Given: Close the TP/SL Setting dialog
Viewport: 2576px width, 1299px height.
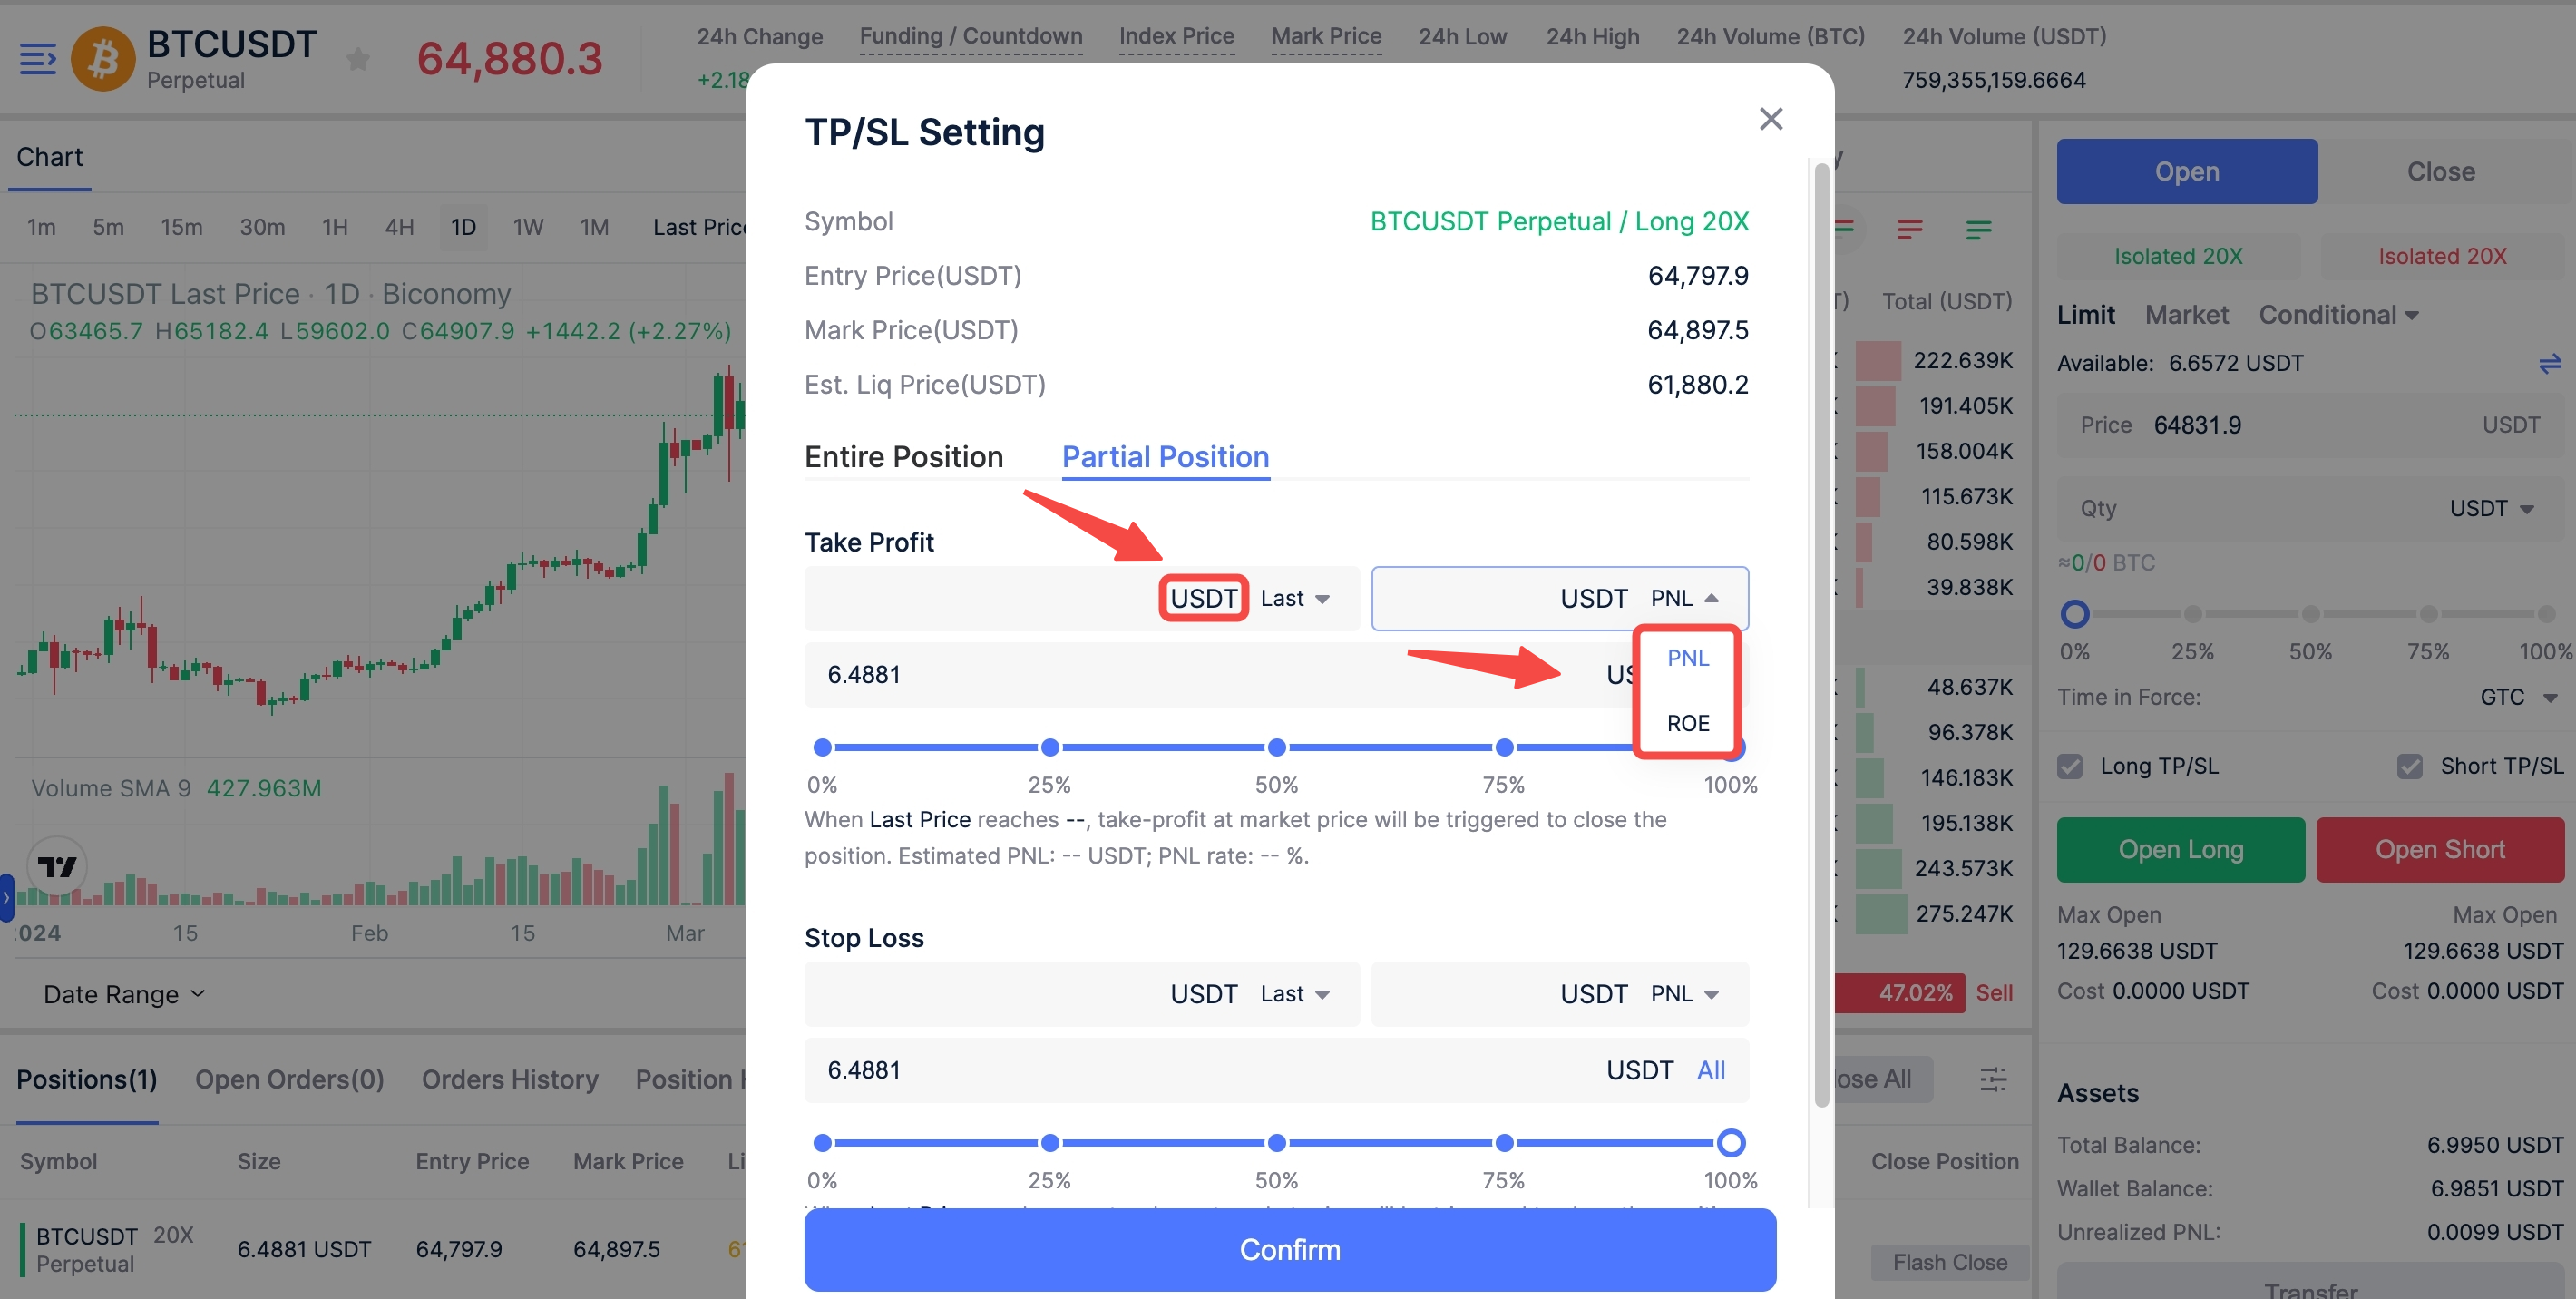Looking at the screenshot, I should pyautogui.click(x=1770, y=119).
